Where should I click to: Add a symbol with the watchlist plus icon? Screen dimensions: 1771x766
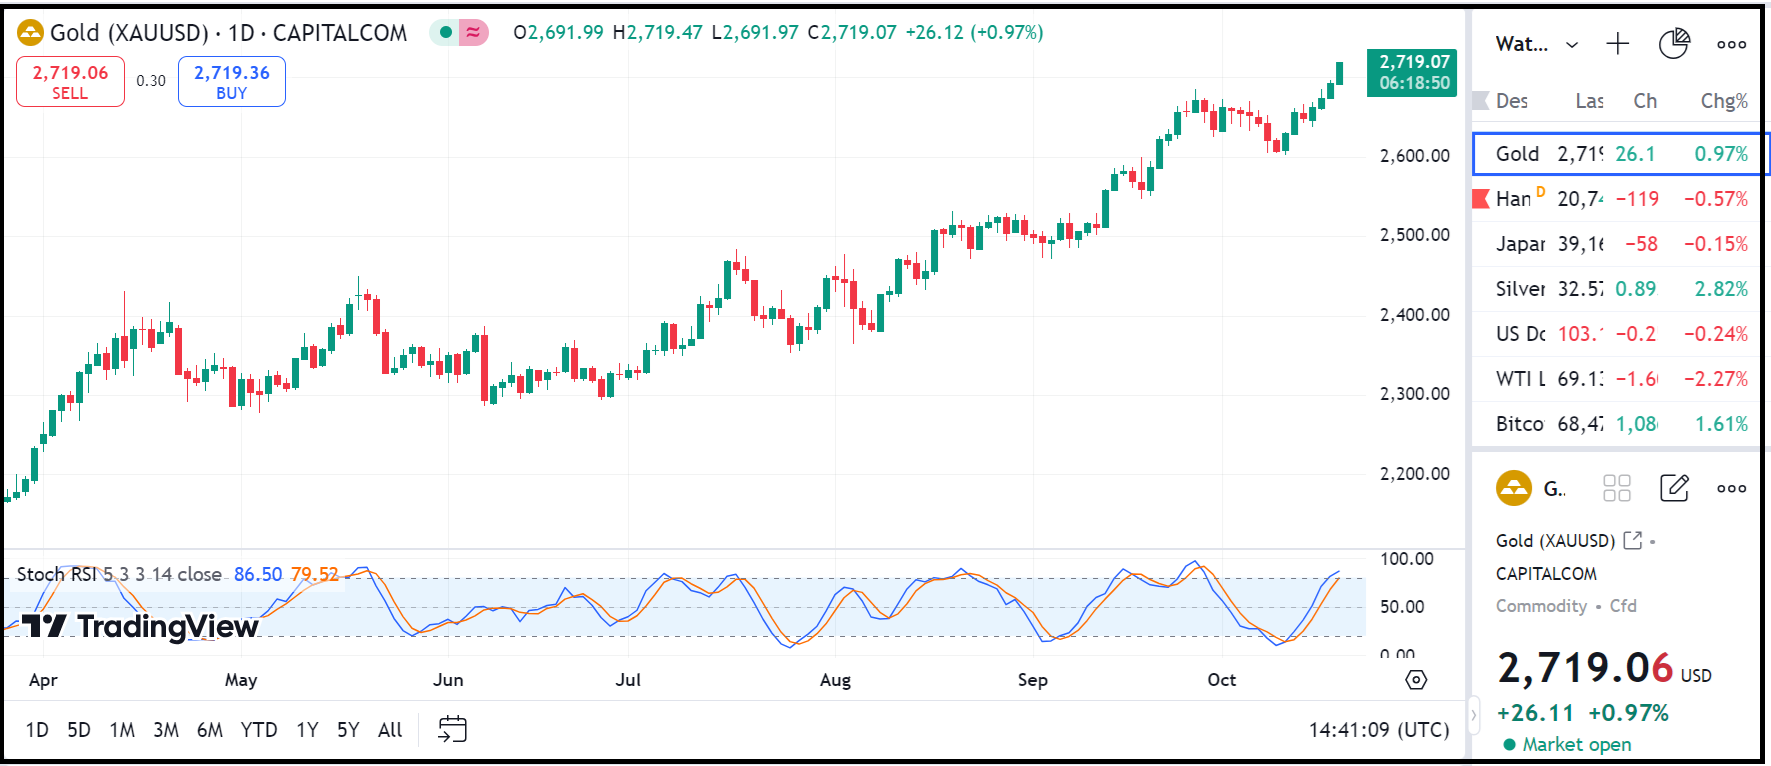(x=1617, y=44)
